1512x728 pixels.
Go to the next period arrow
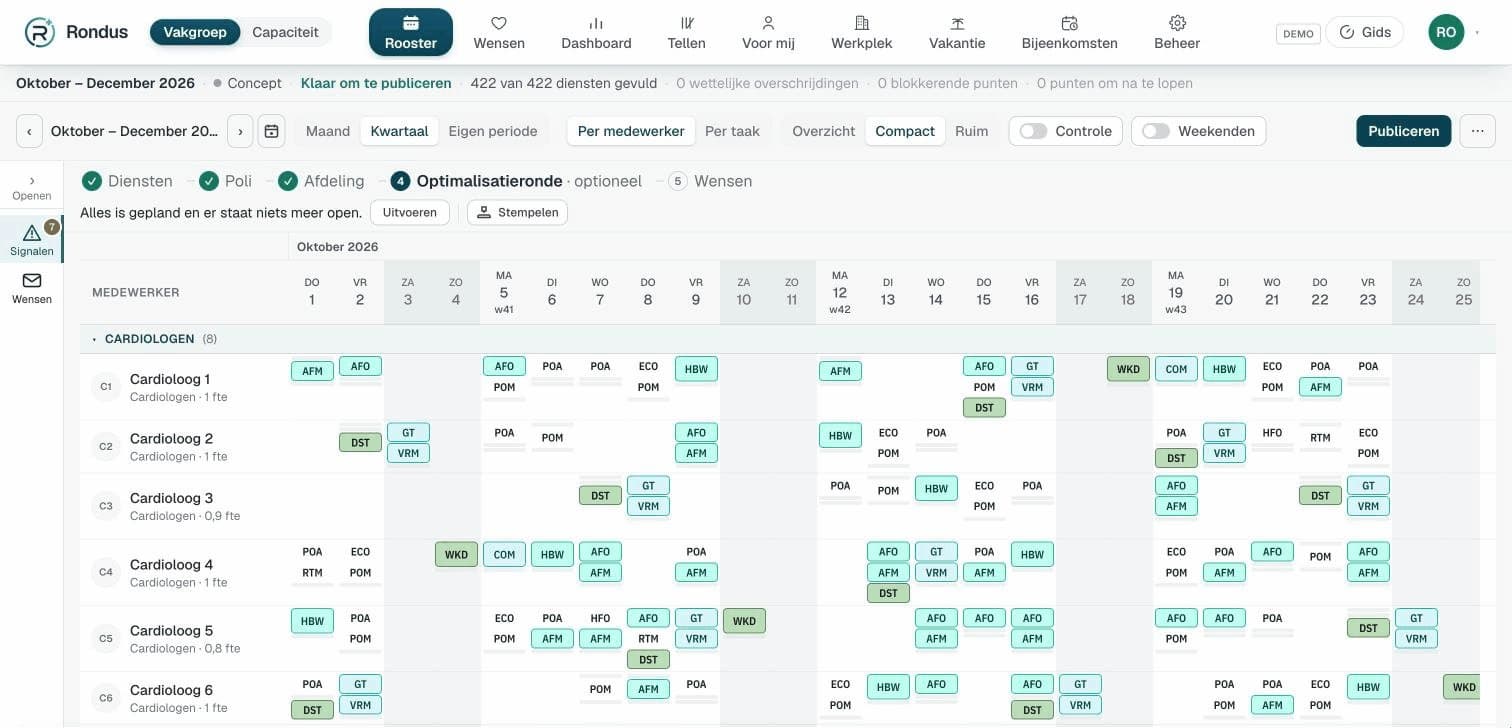[240, 131]
